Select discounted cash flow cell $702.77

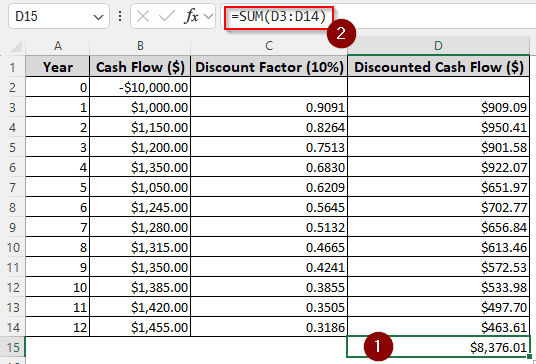coord(438,207)
